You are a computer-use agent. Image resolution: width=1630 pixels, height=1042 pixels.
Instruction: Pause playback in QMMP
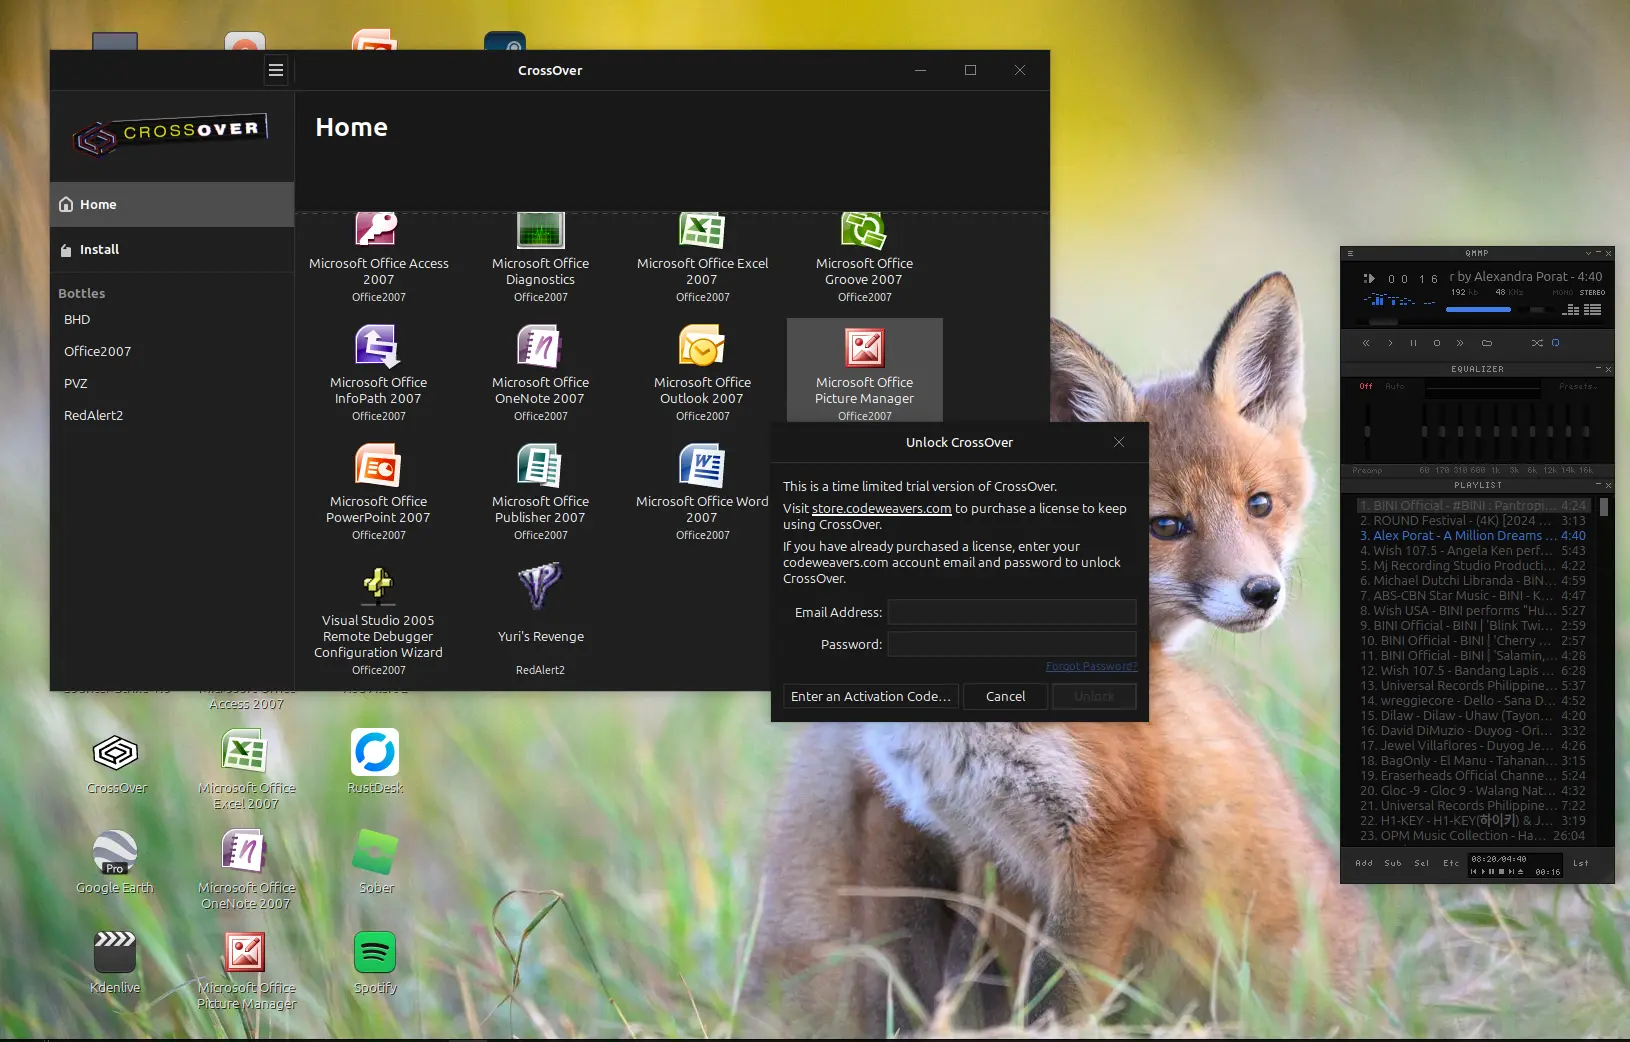pos(1413,343)
